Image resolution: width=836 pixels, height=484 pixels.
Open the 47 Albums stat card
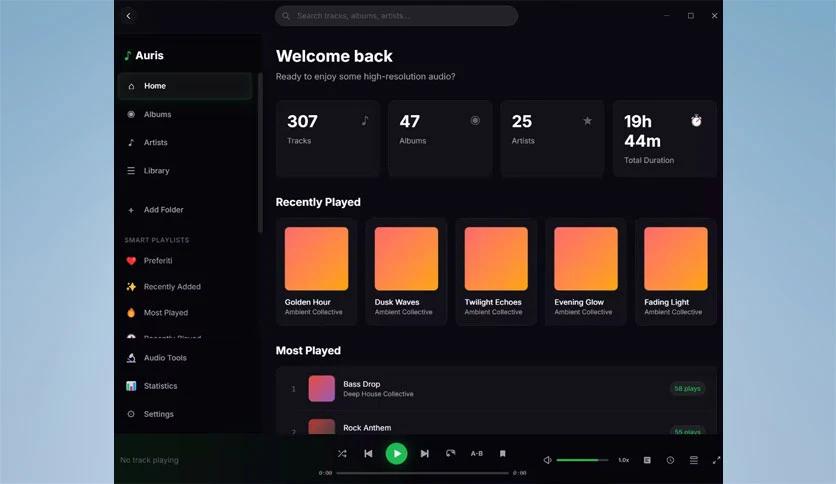[440, 138]
